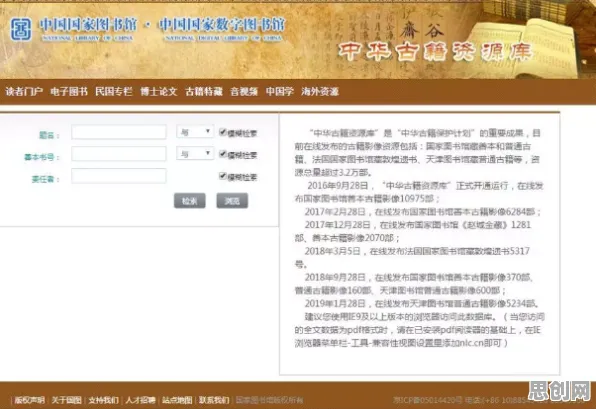
Task: Click the 中国国家数字图书馆 header title
Action: pos(222,25)
